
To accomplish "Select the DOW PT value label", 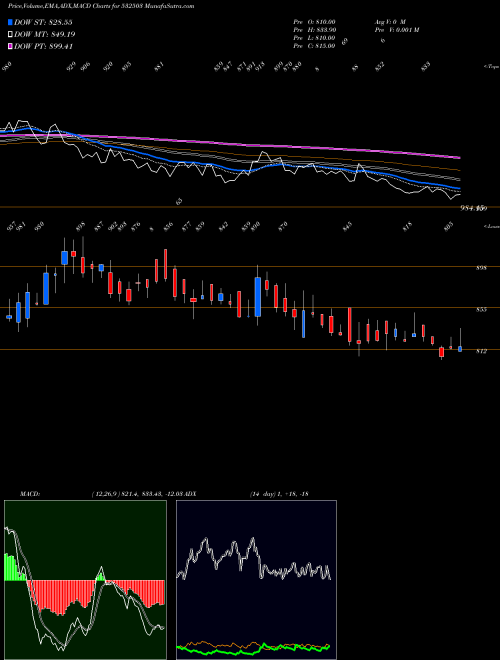I will point(44,47).
